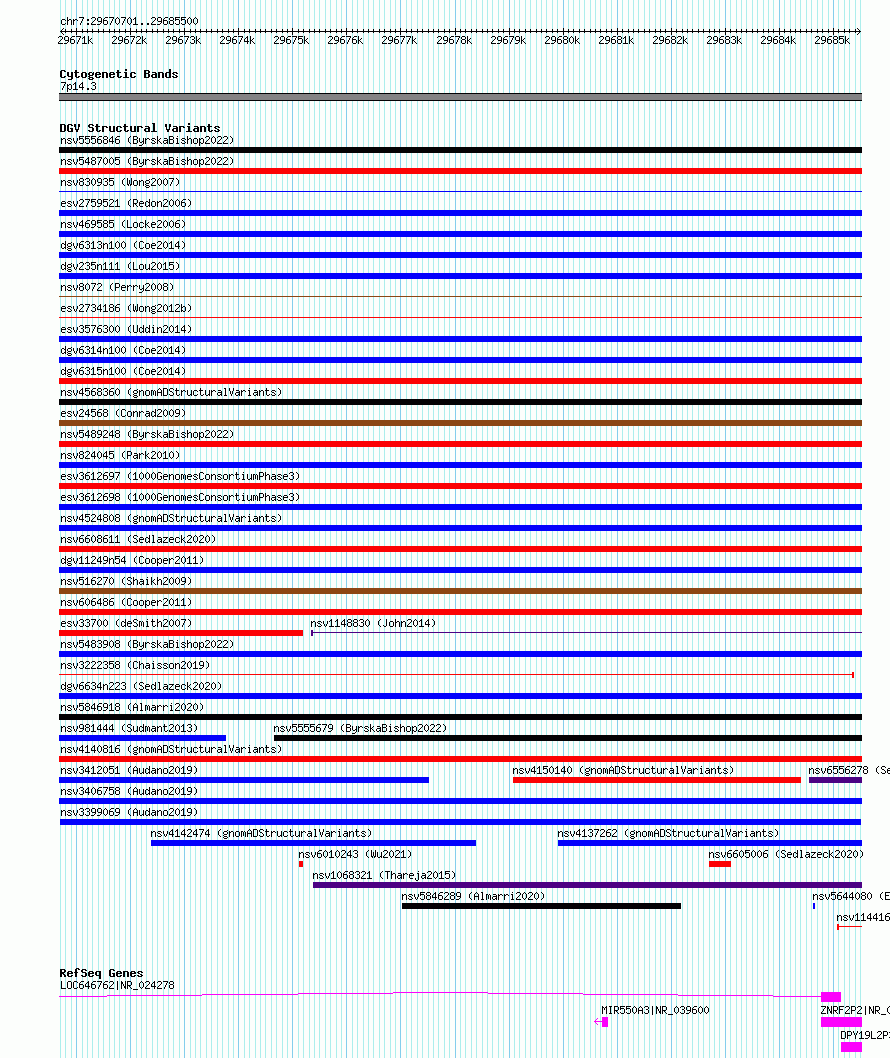
Task: Open nsv824045 (Park2010) variant
Action: (x=120, y=455)
